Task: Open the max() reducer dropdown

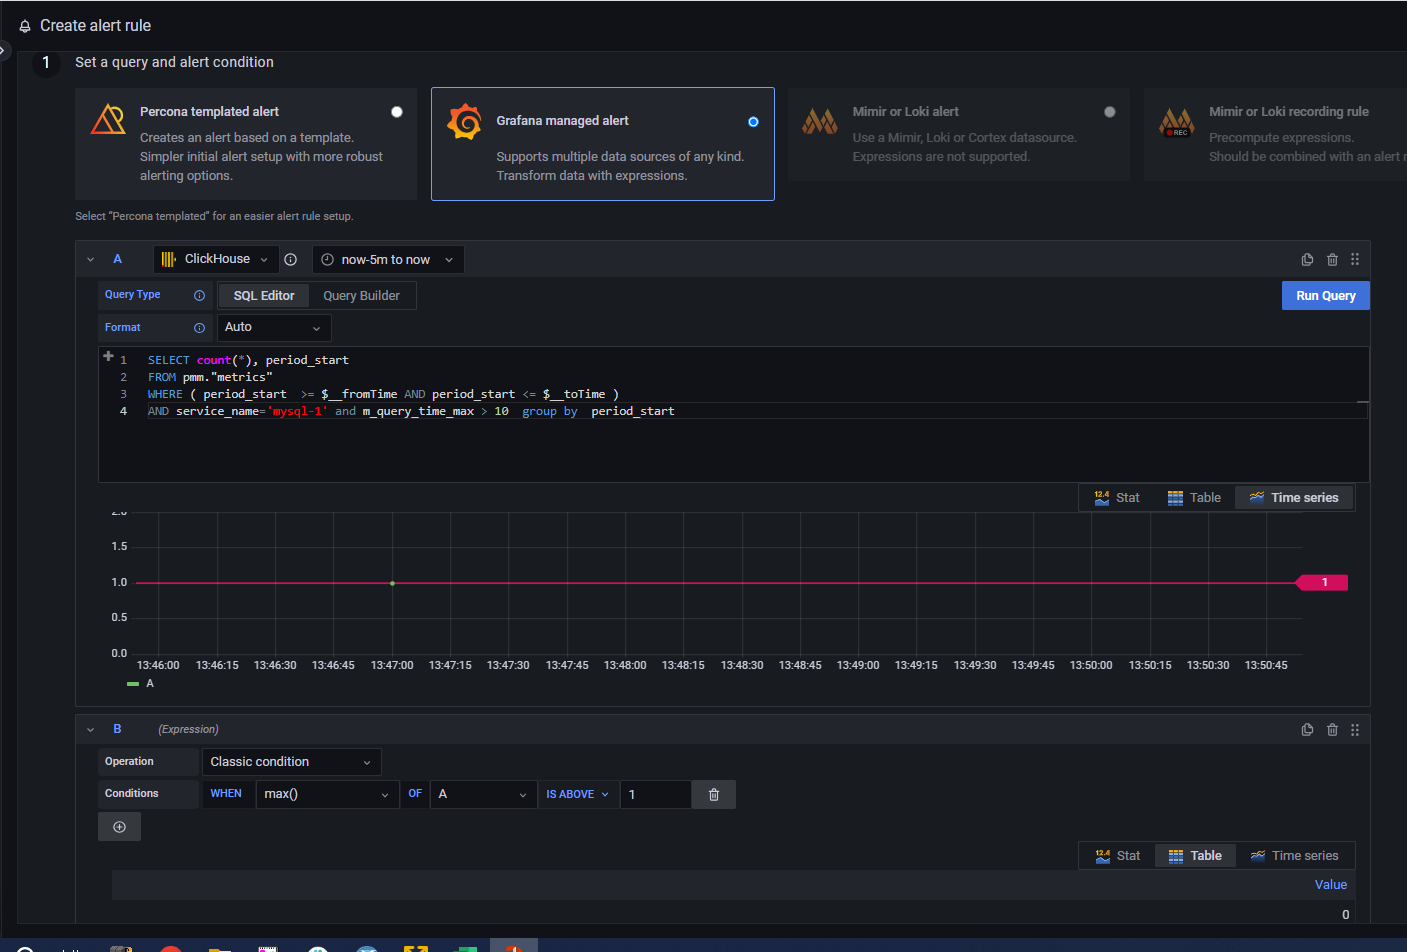Action: coord(327,794)
